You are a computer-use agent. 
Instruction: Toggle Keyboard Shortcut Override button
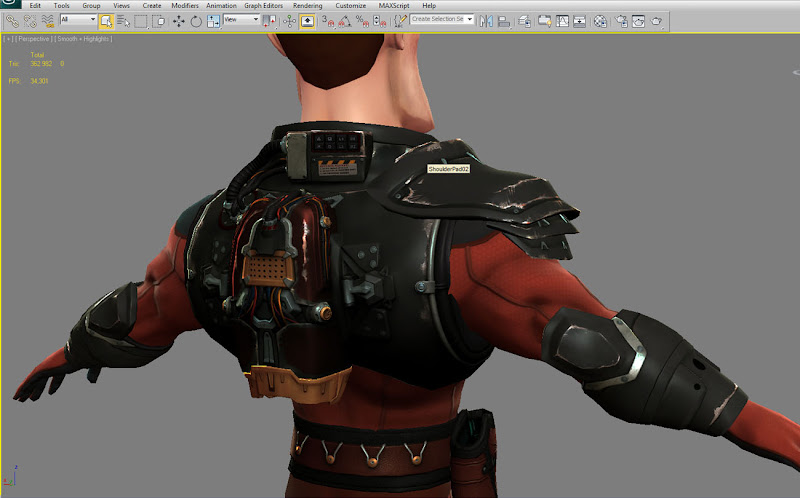[x=307, y=21]
